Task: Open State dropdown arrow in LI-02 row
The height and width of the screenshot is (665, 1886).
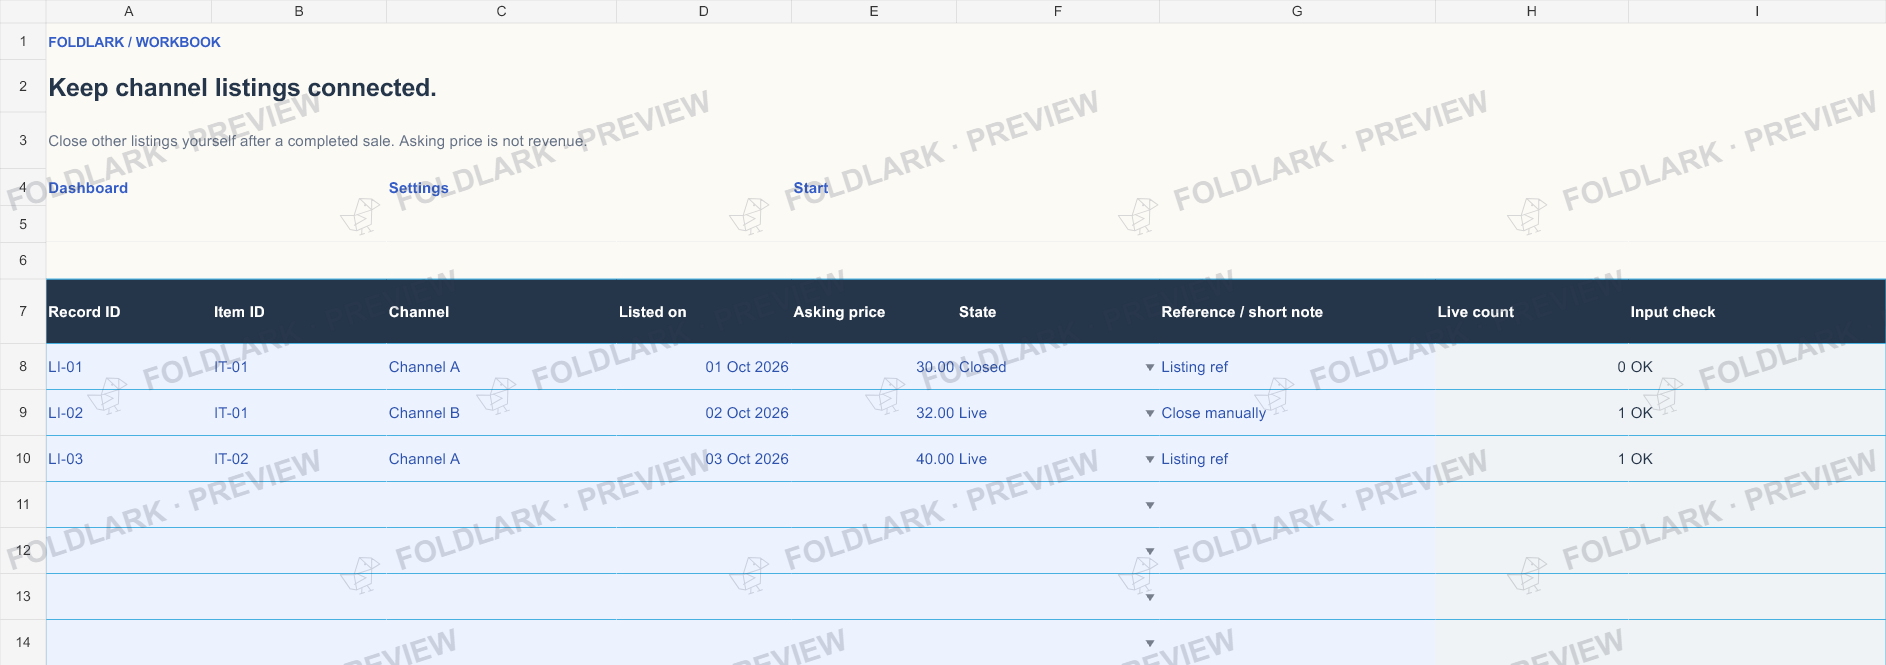Action: pos(1150,414)
